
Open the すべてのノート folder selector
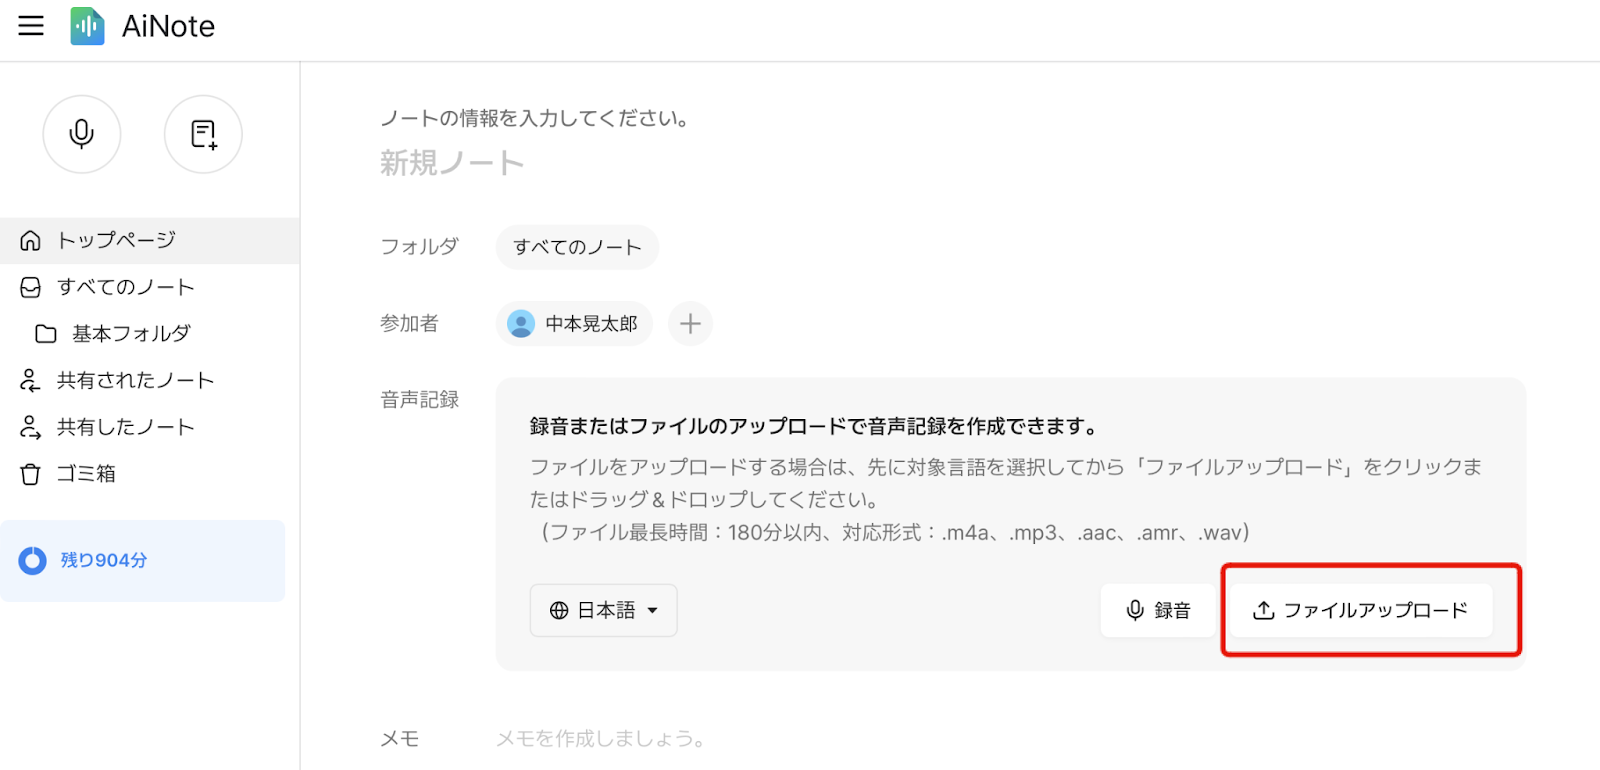point(577,247)
